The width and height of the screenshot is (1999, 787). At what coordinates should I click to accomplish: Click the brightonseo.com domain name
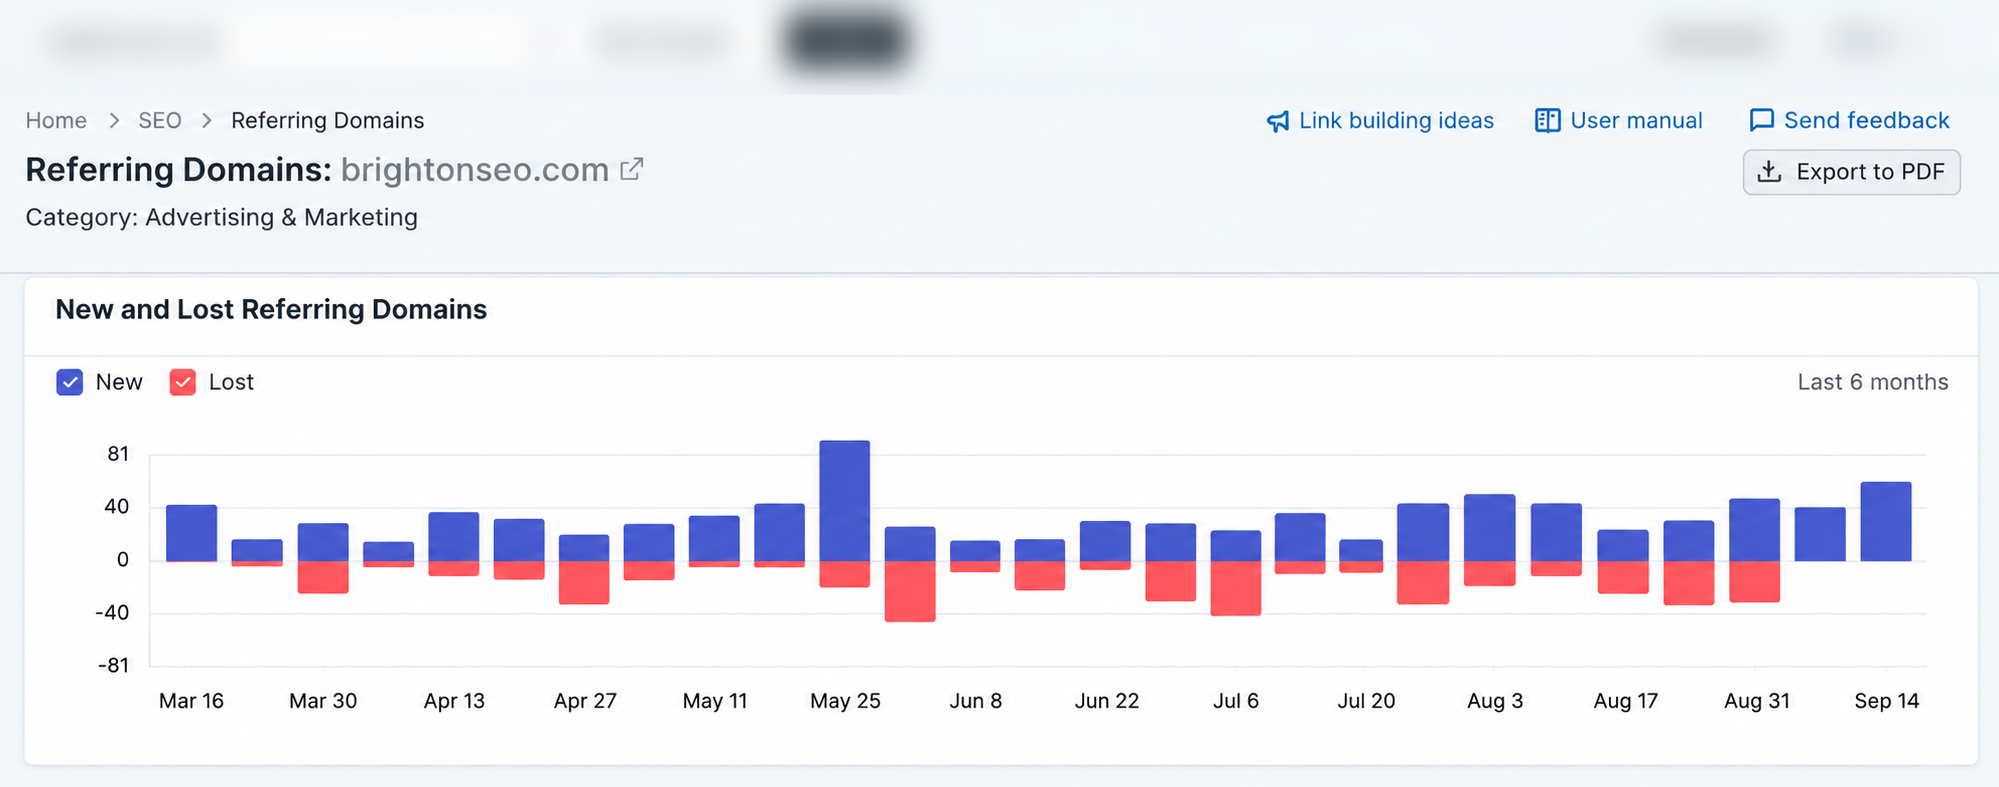(x=475, y=170)
